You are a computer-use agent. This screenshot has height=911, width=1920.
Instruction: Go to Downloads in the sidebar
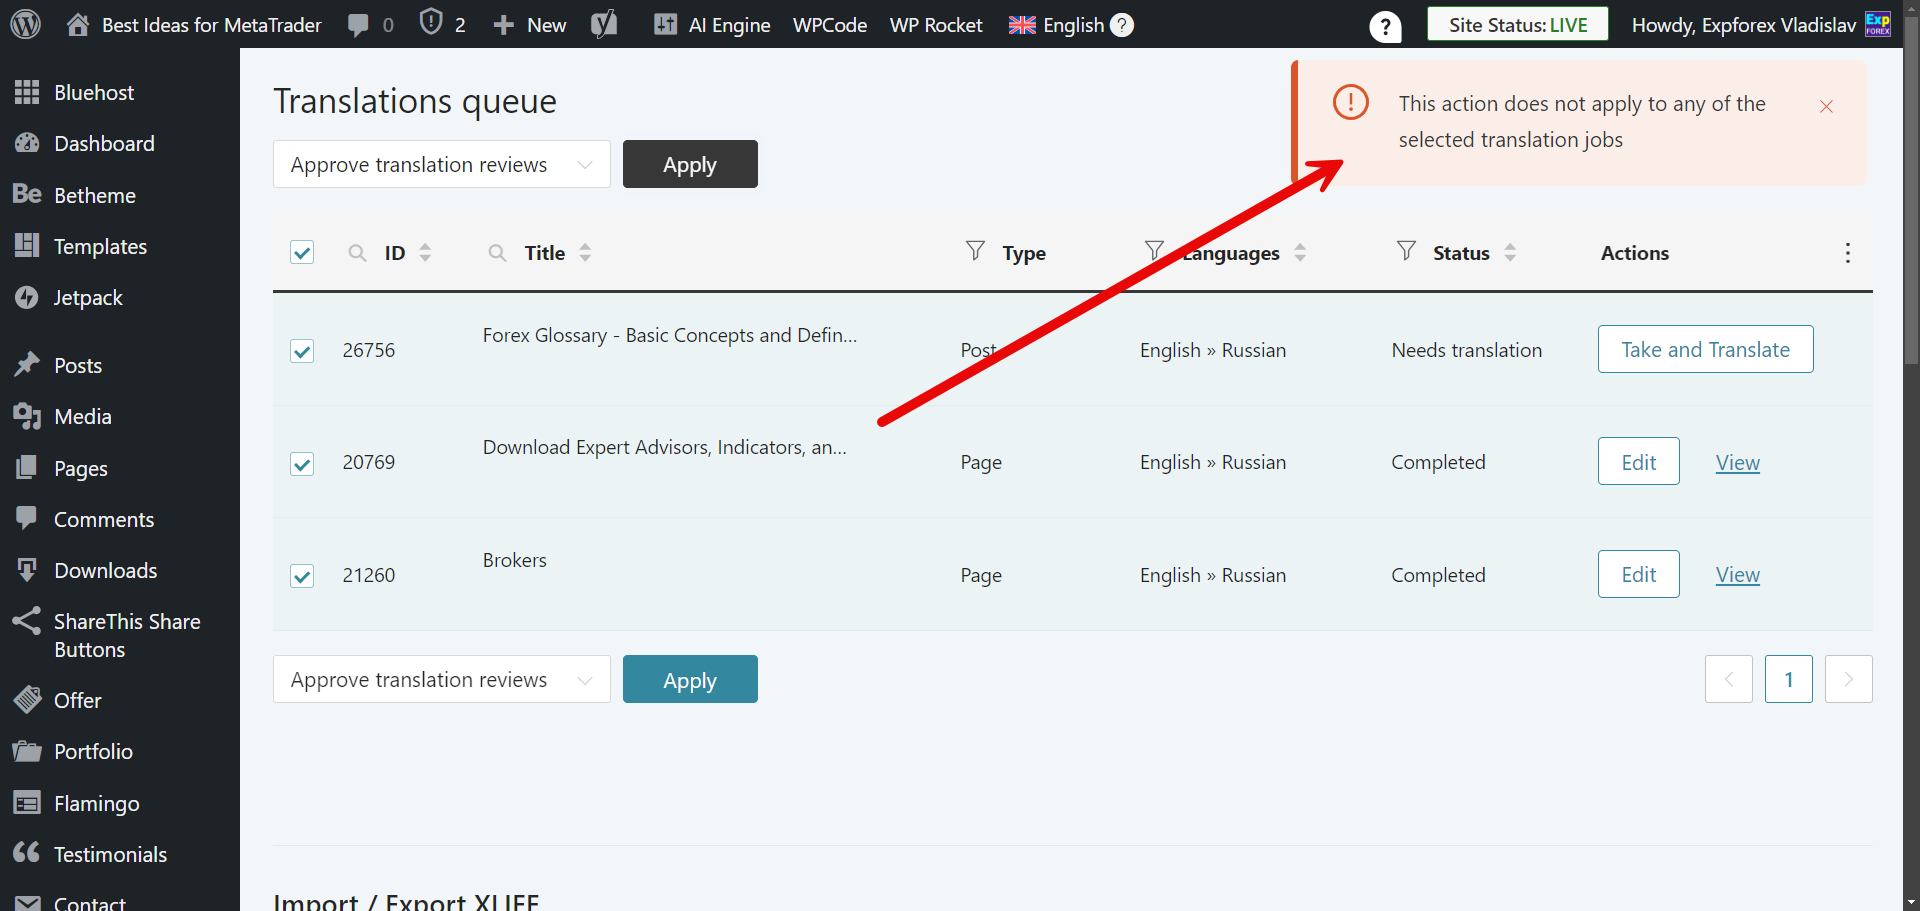coord(105,571)
